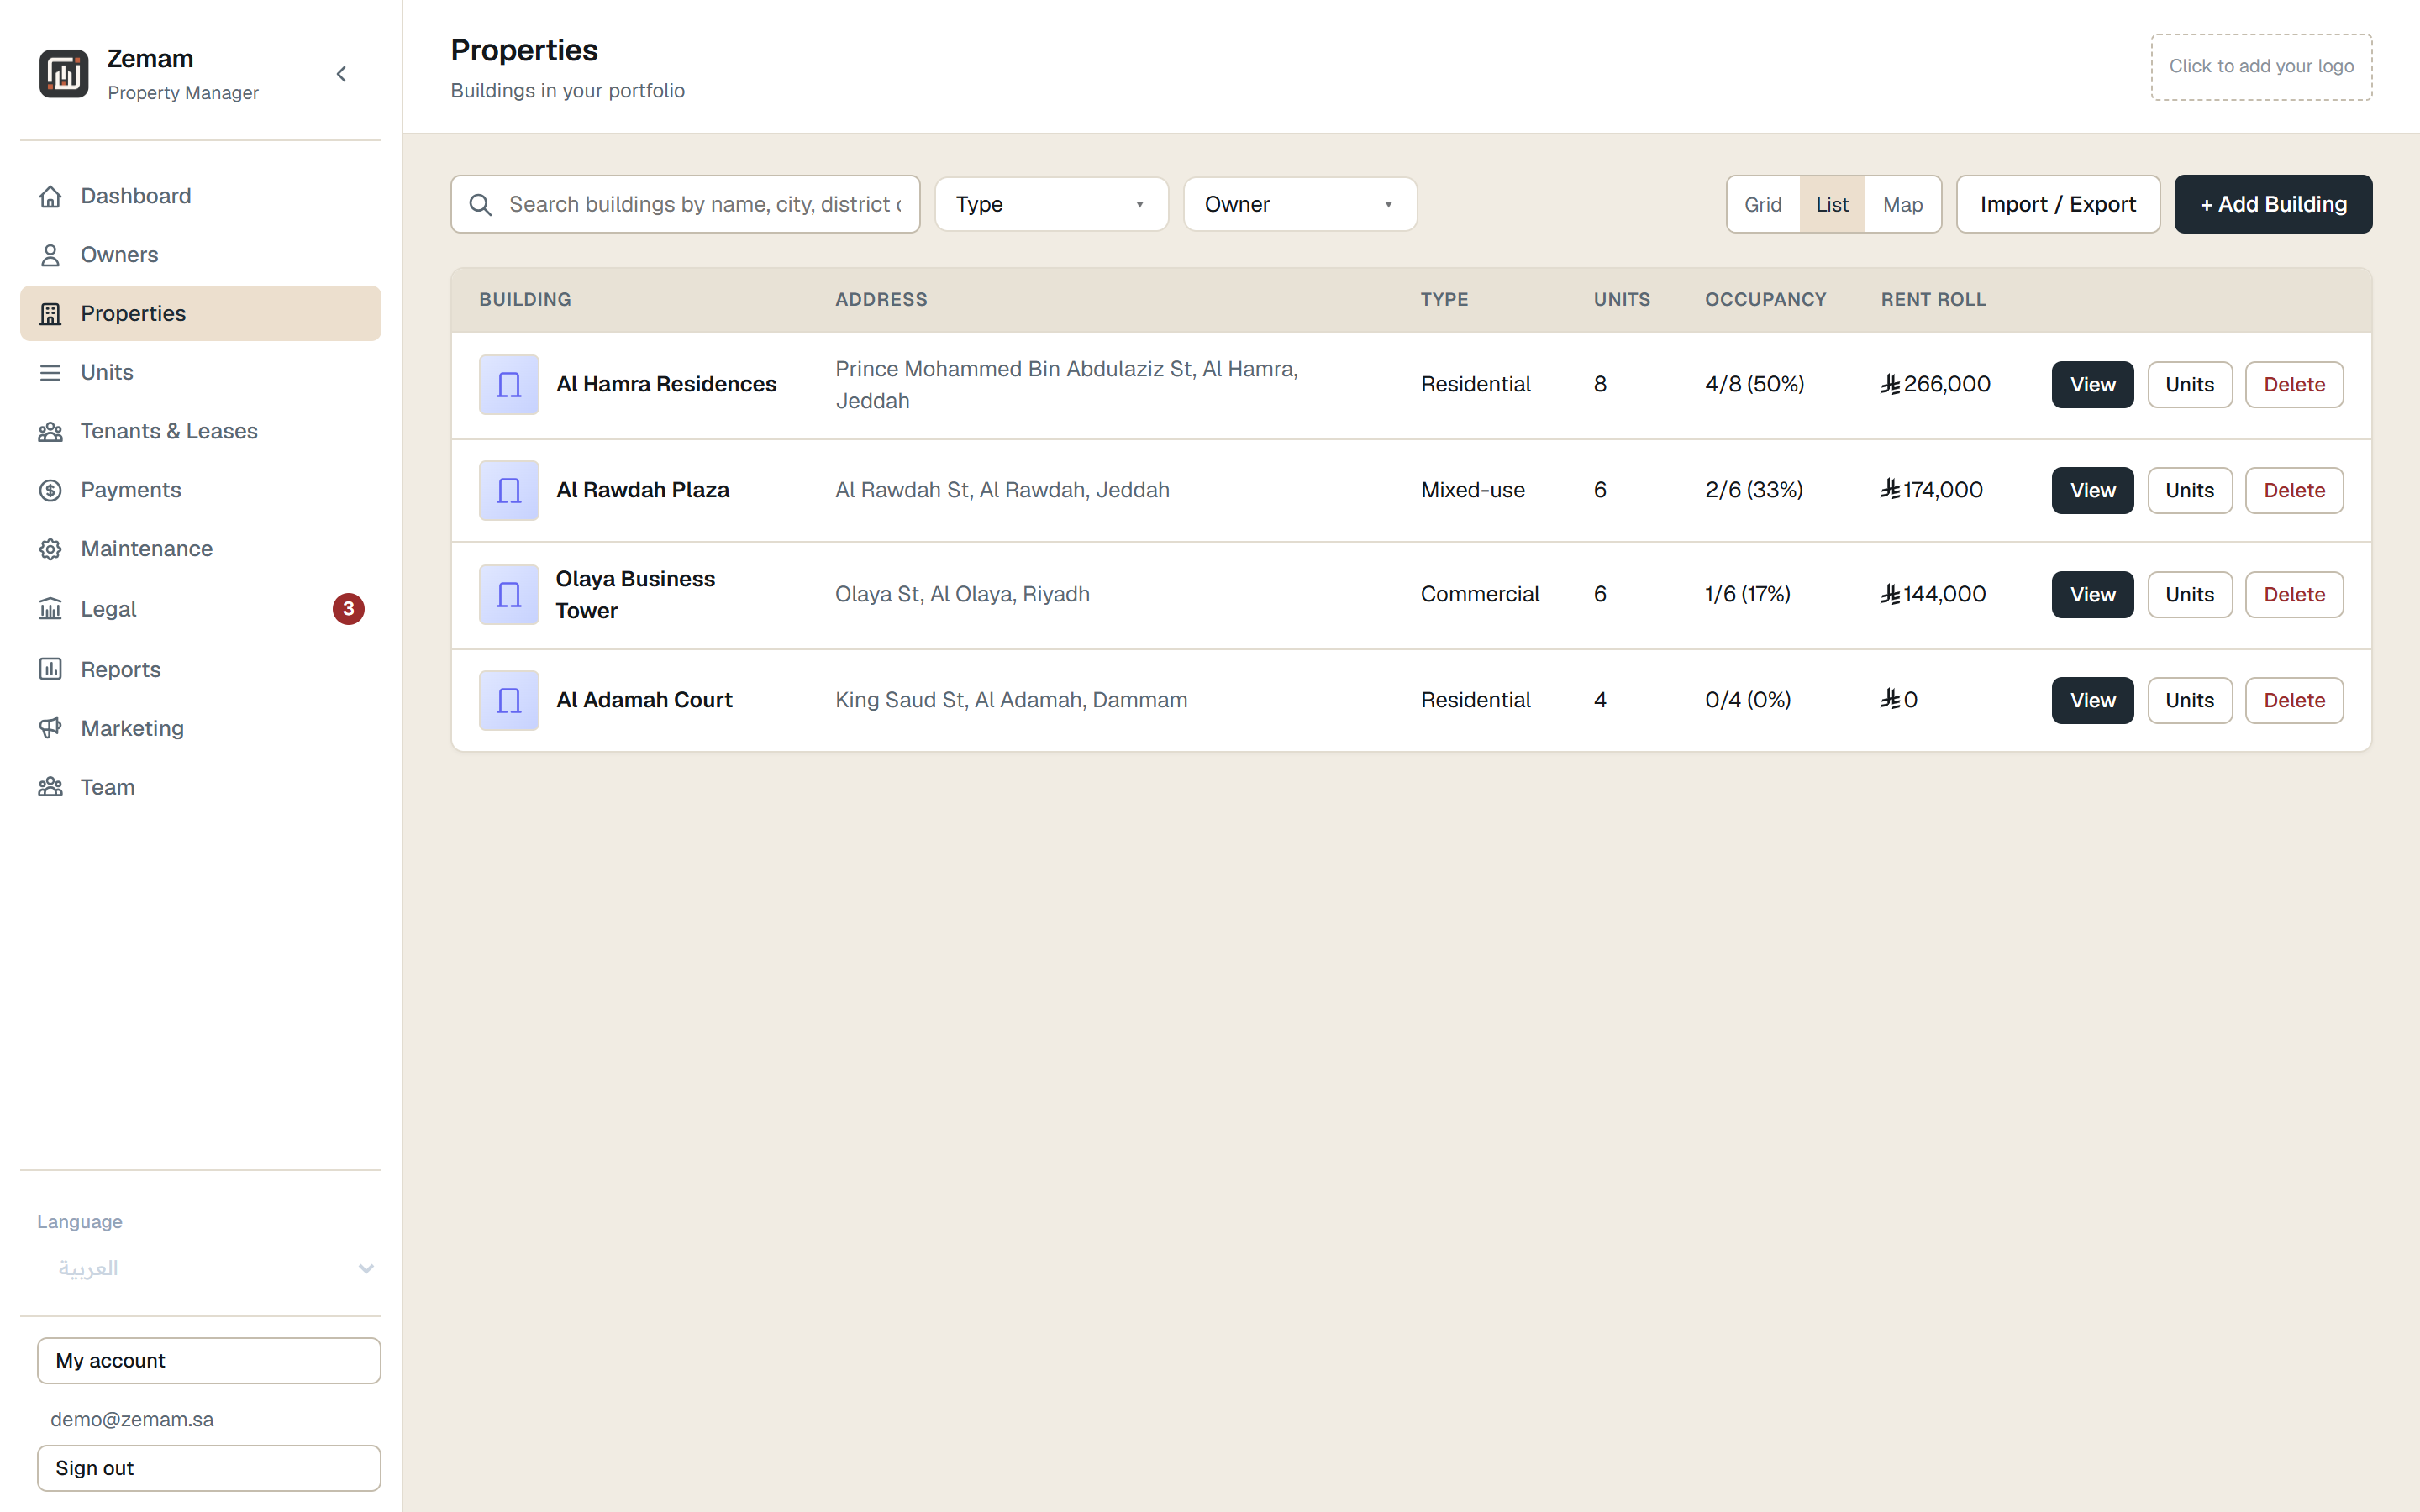Click address Olaya St, Al Olaya, Riyadh
The image size is (2420, 1512).
click(962, 595)
